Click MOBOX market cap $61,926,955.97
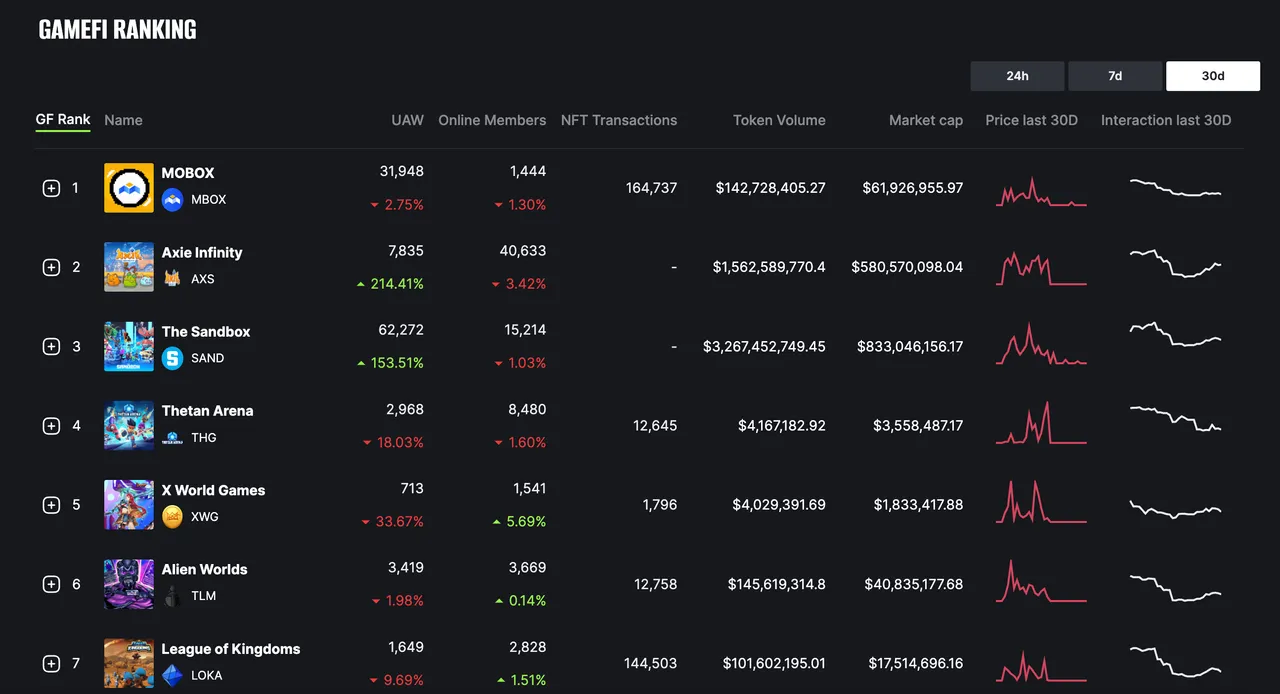This screenshot has width=1280, height=694. pos(913,188)
